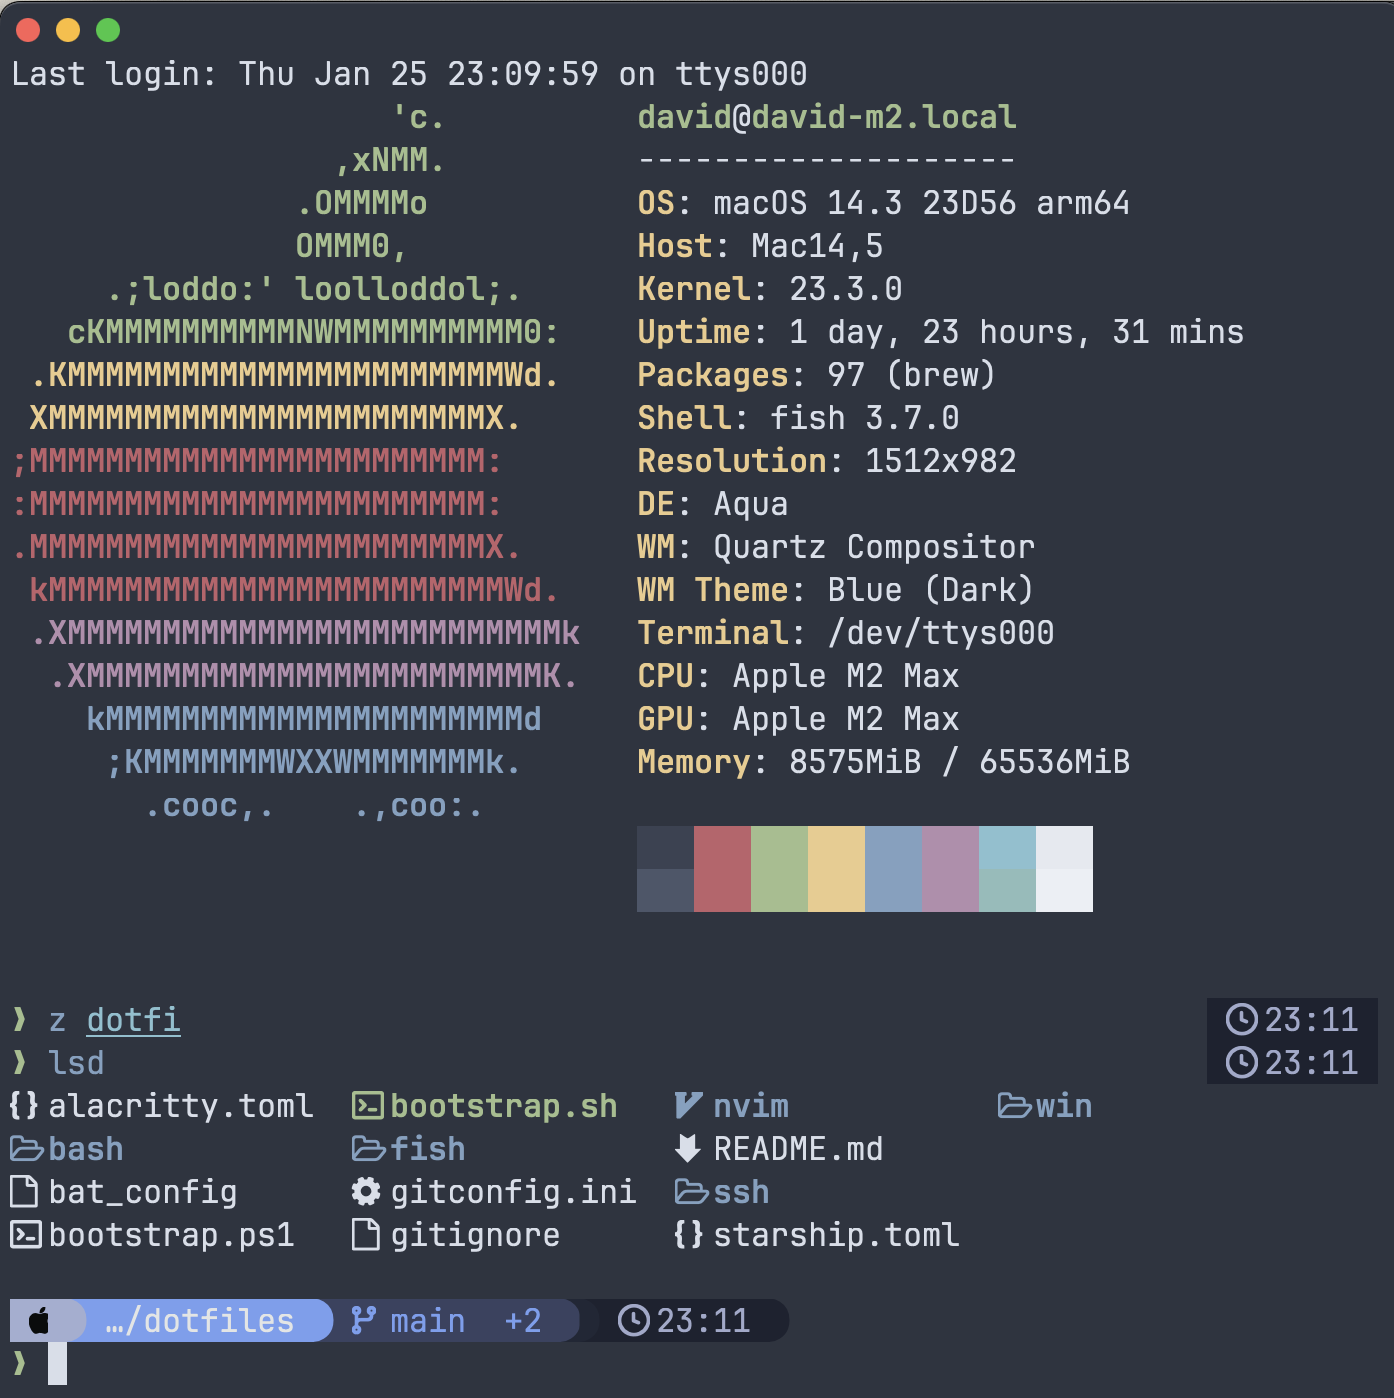Screen dimensions: 1394x1398
Task: Click the OS: macOS 14.3 line
Action: tap(884, 203)
